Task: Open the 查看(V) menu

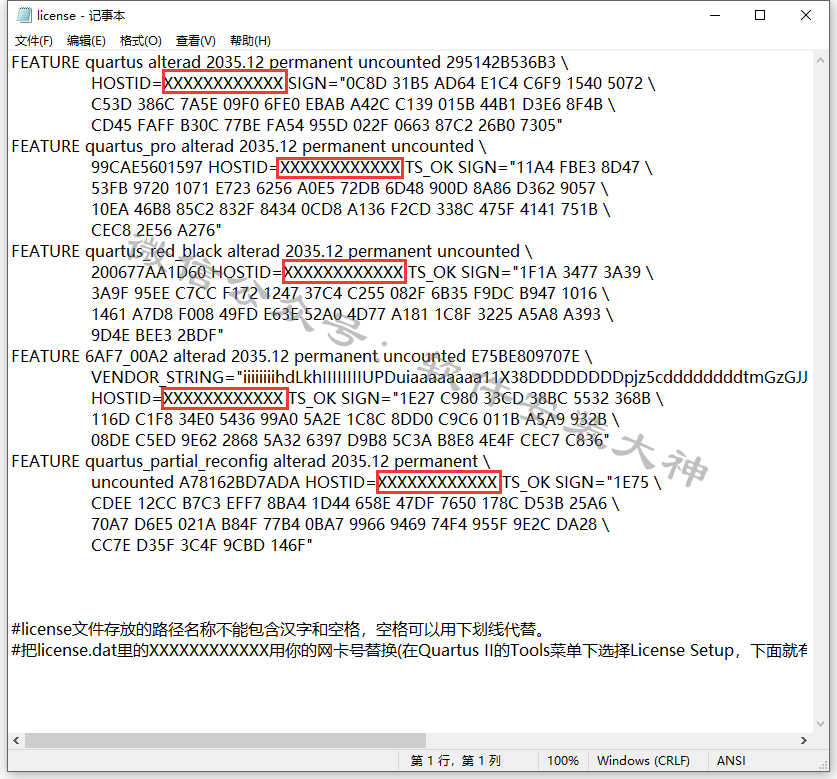Action: pyautogui.click(x=196, y=41)
